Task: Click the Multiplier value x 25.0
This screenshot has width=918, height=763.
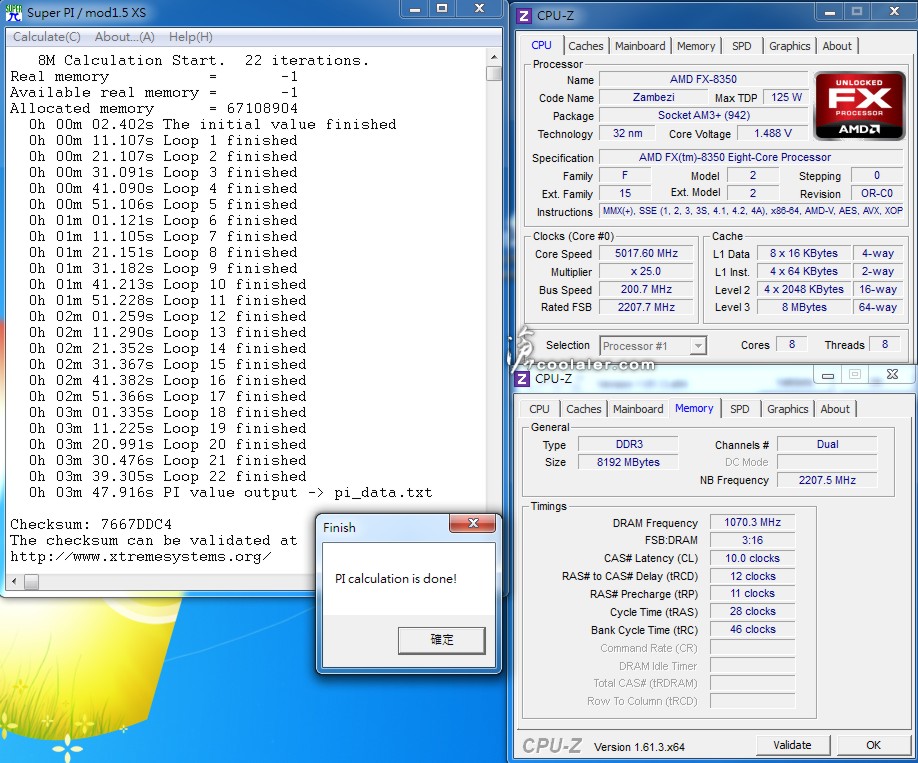Action: 646,271
